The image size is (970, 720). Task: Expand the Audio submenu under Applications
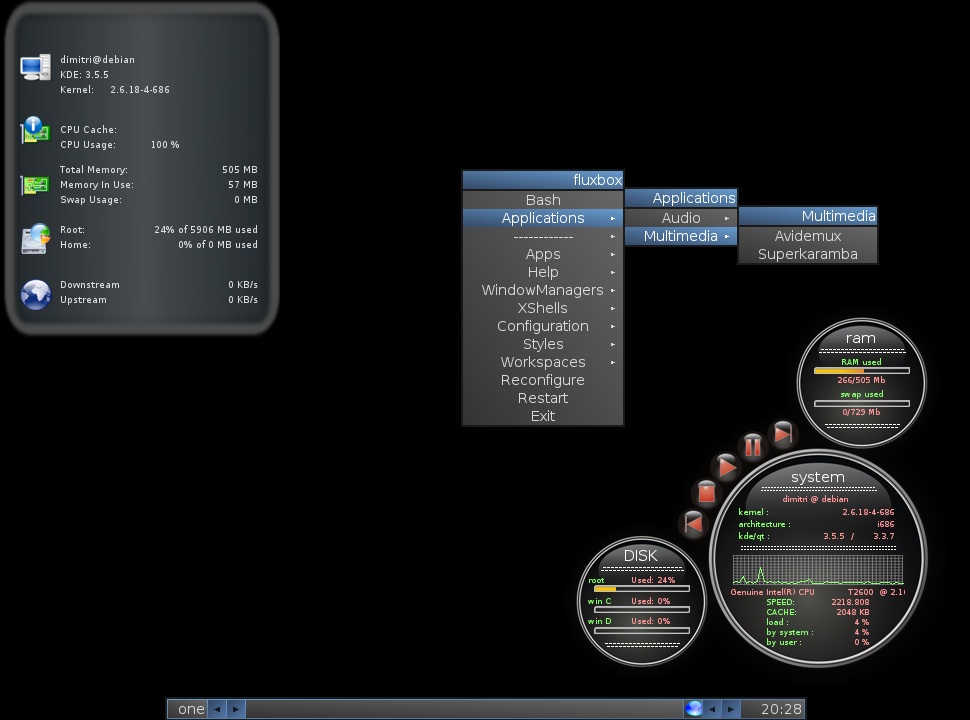pos(680,218)
